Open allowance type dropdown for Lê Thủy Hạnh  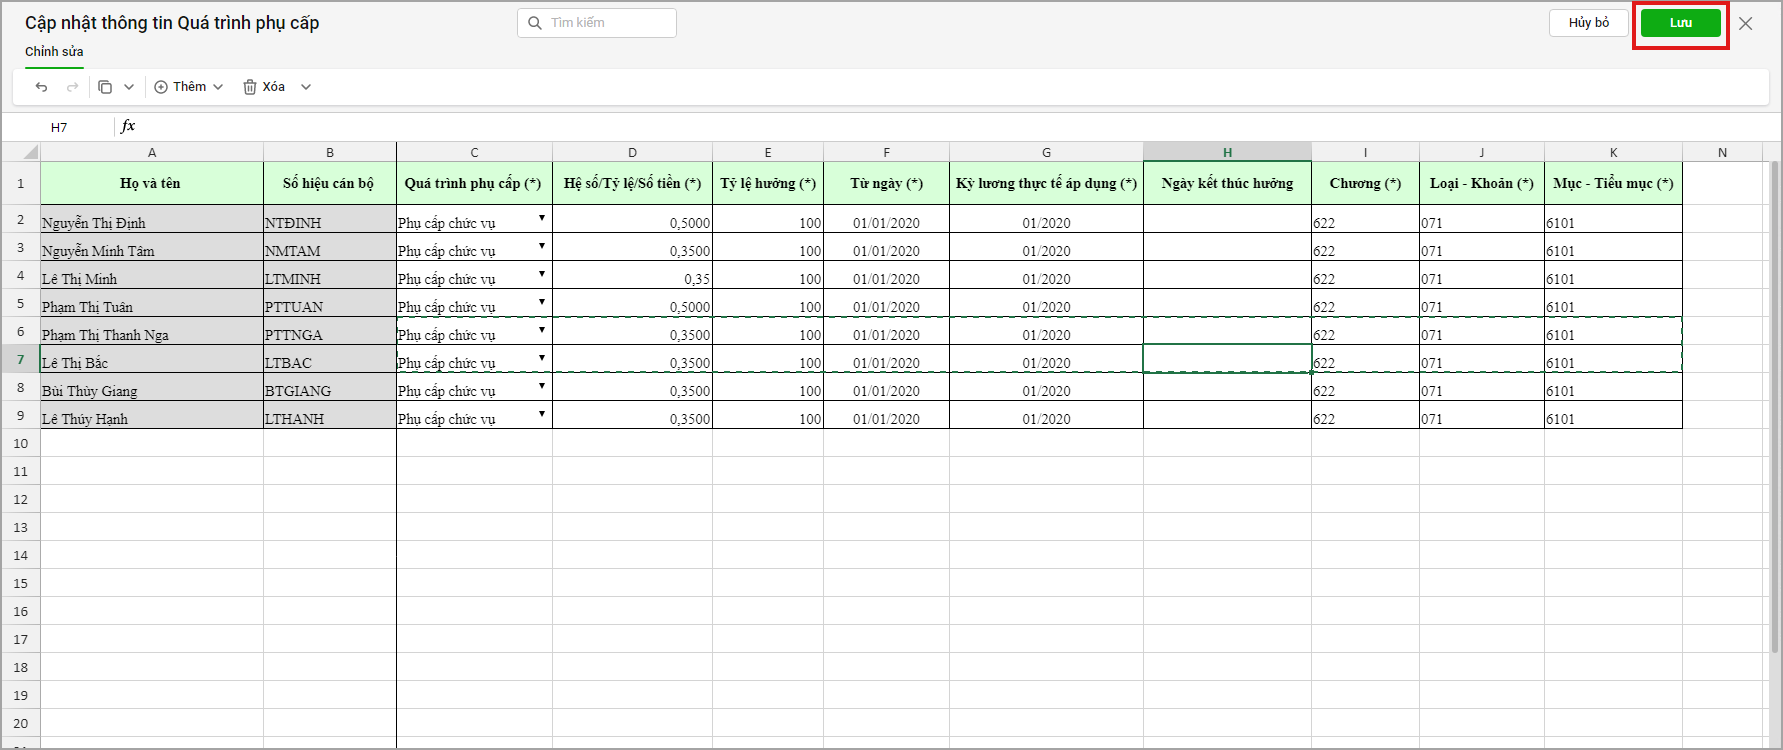click(542, 414)
